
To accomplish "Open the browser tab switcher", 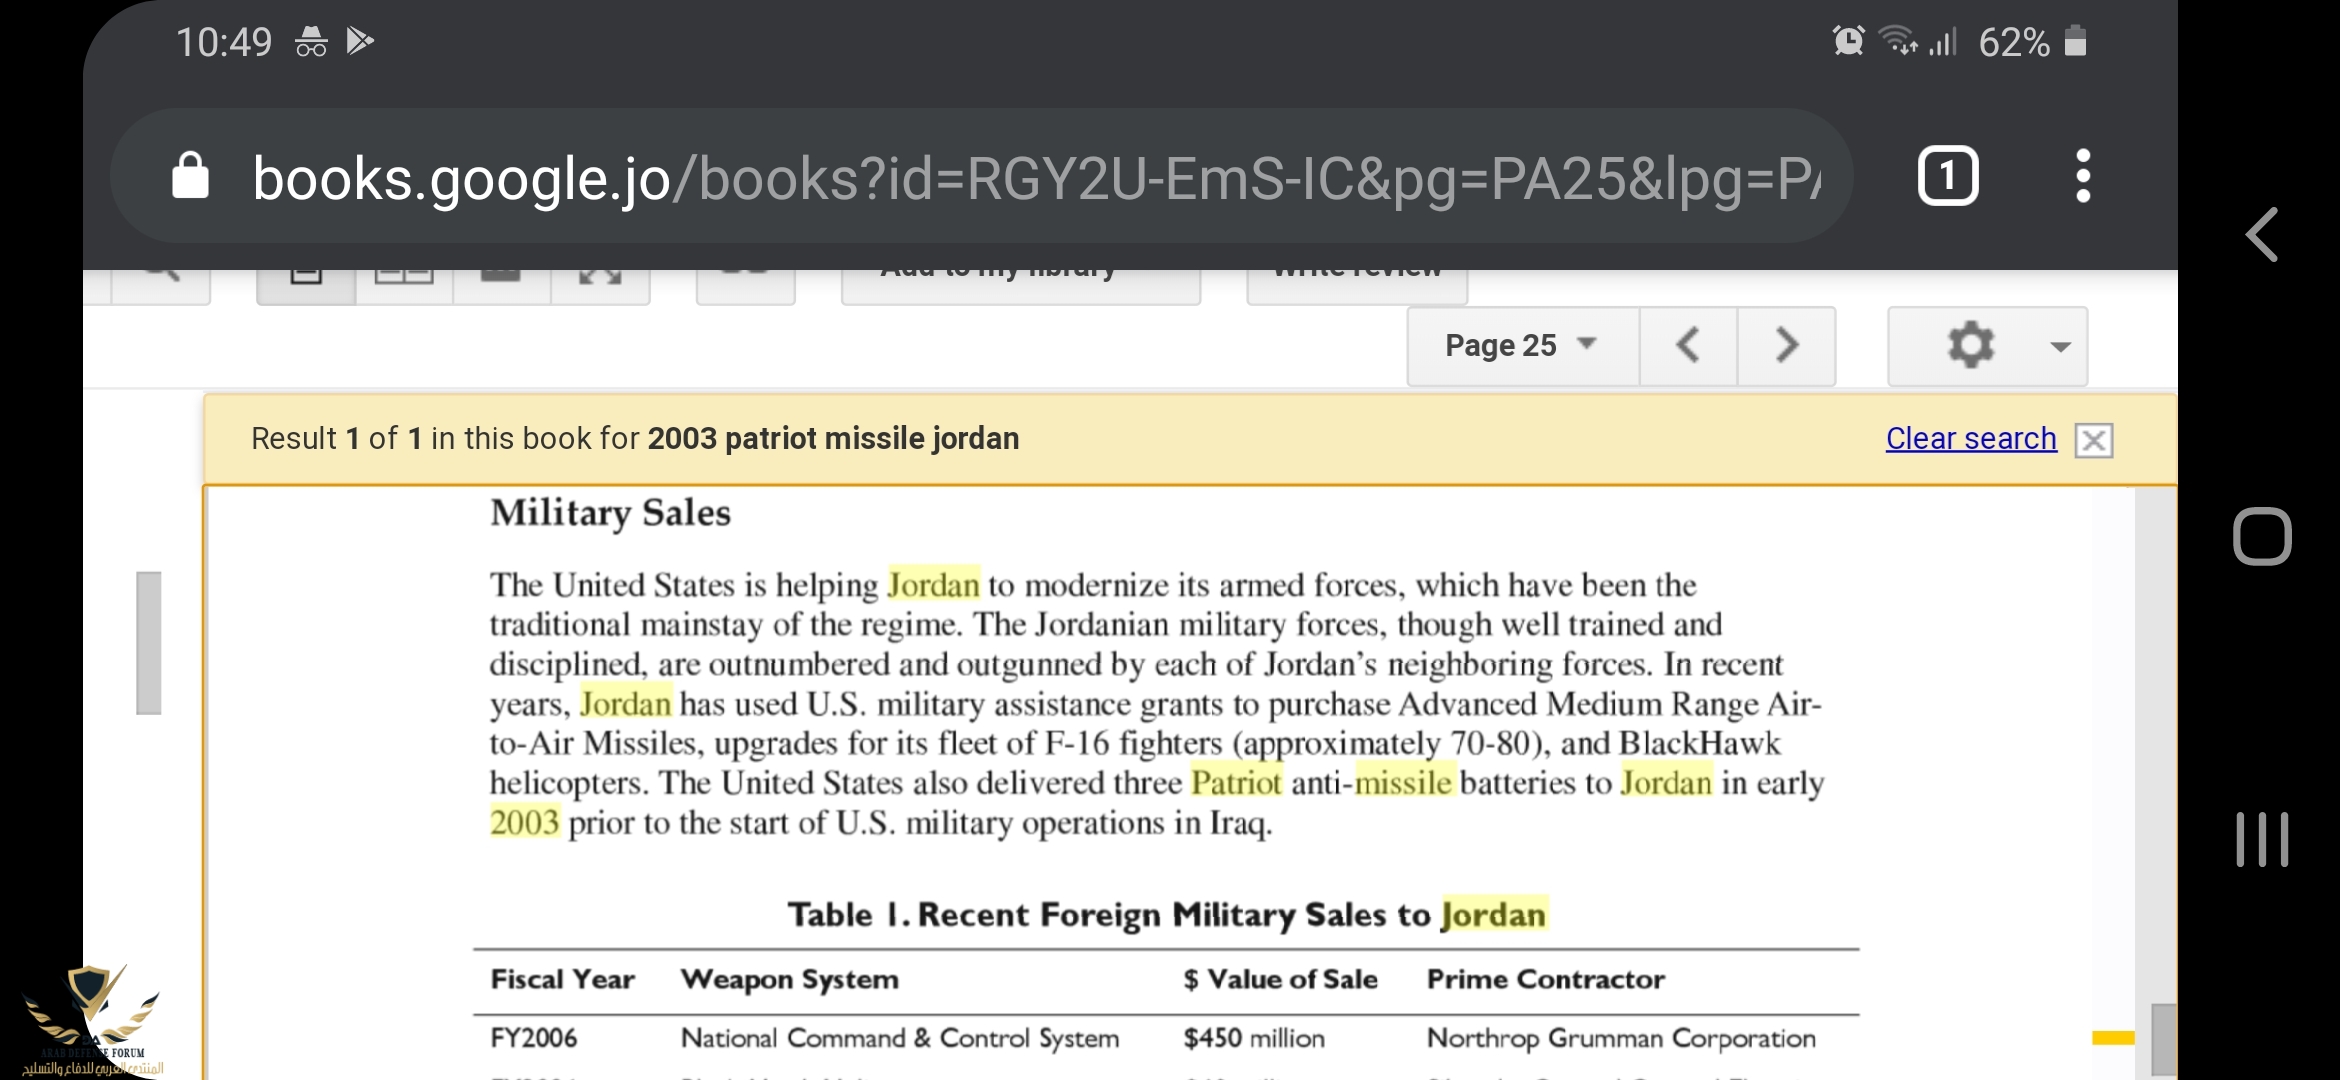I will pyautogui.click(x=1947, y=177).
